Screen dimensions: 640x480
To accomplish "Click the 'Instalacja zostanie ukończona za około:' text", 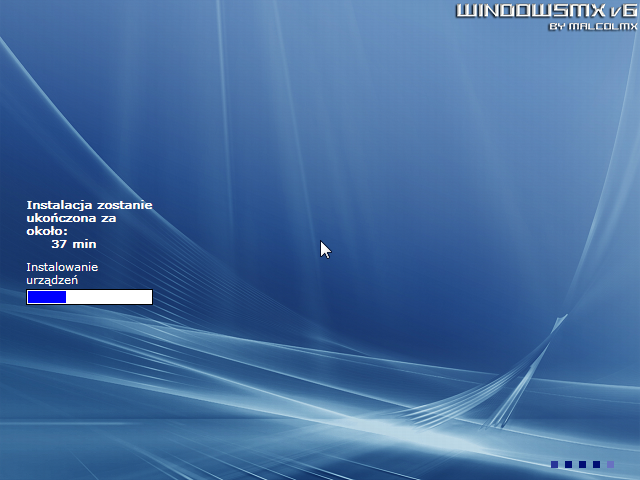I will tap(89, 218).
